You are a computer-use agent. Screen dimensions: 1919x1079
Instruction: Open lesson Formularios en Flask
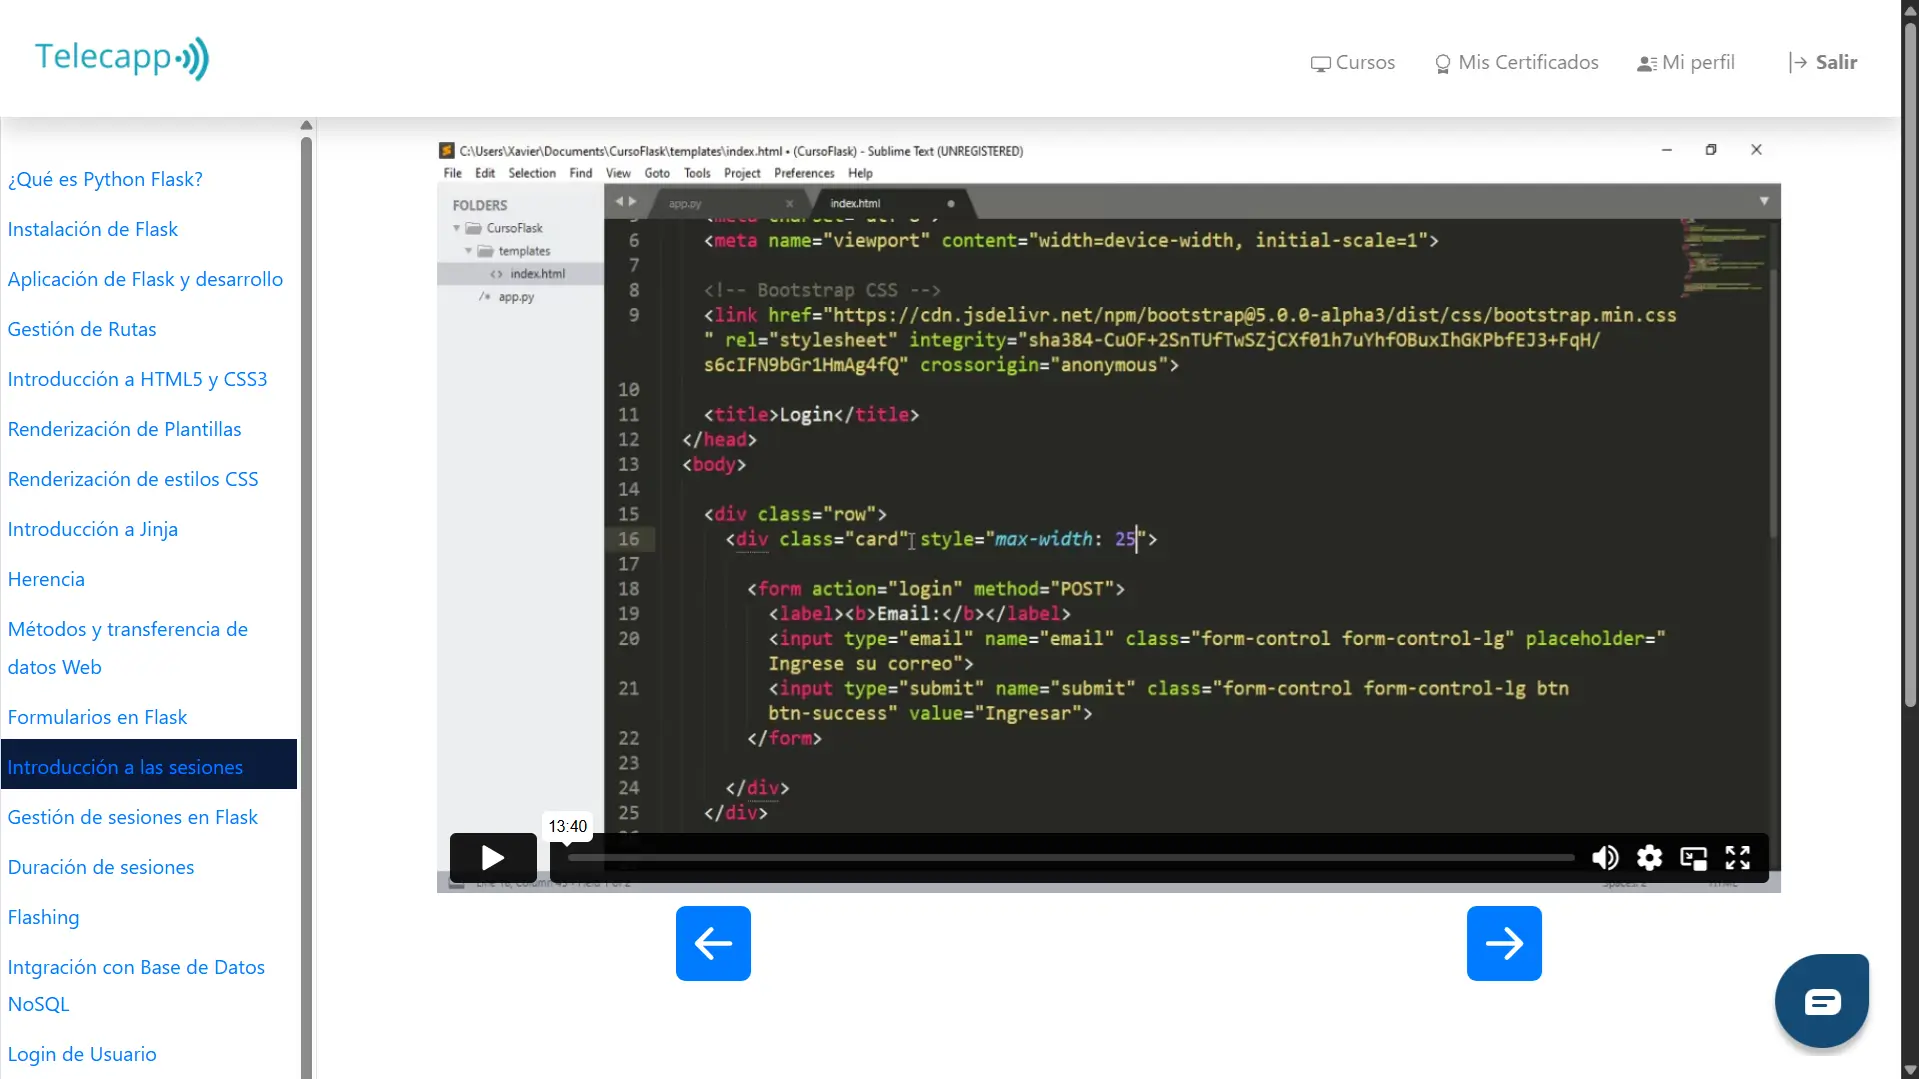click(98, 717)
